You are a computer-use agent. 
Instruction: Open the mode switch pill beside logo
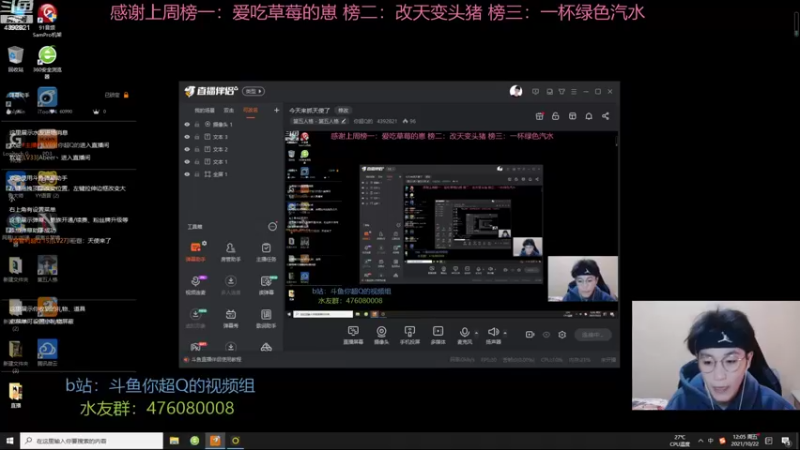(x=254, y=91)
